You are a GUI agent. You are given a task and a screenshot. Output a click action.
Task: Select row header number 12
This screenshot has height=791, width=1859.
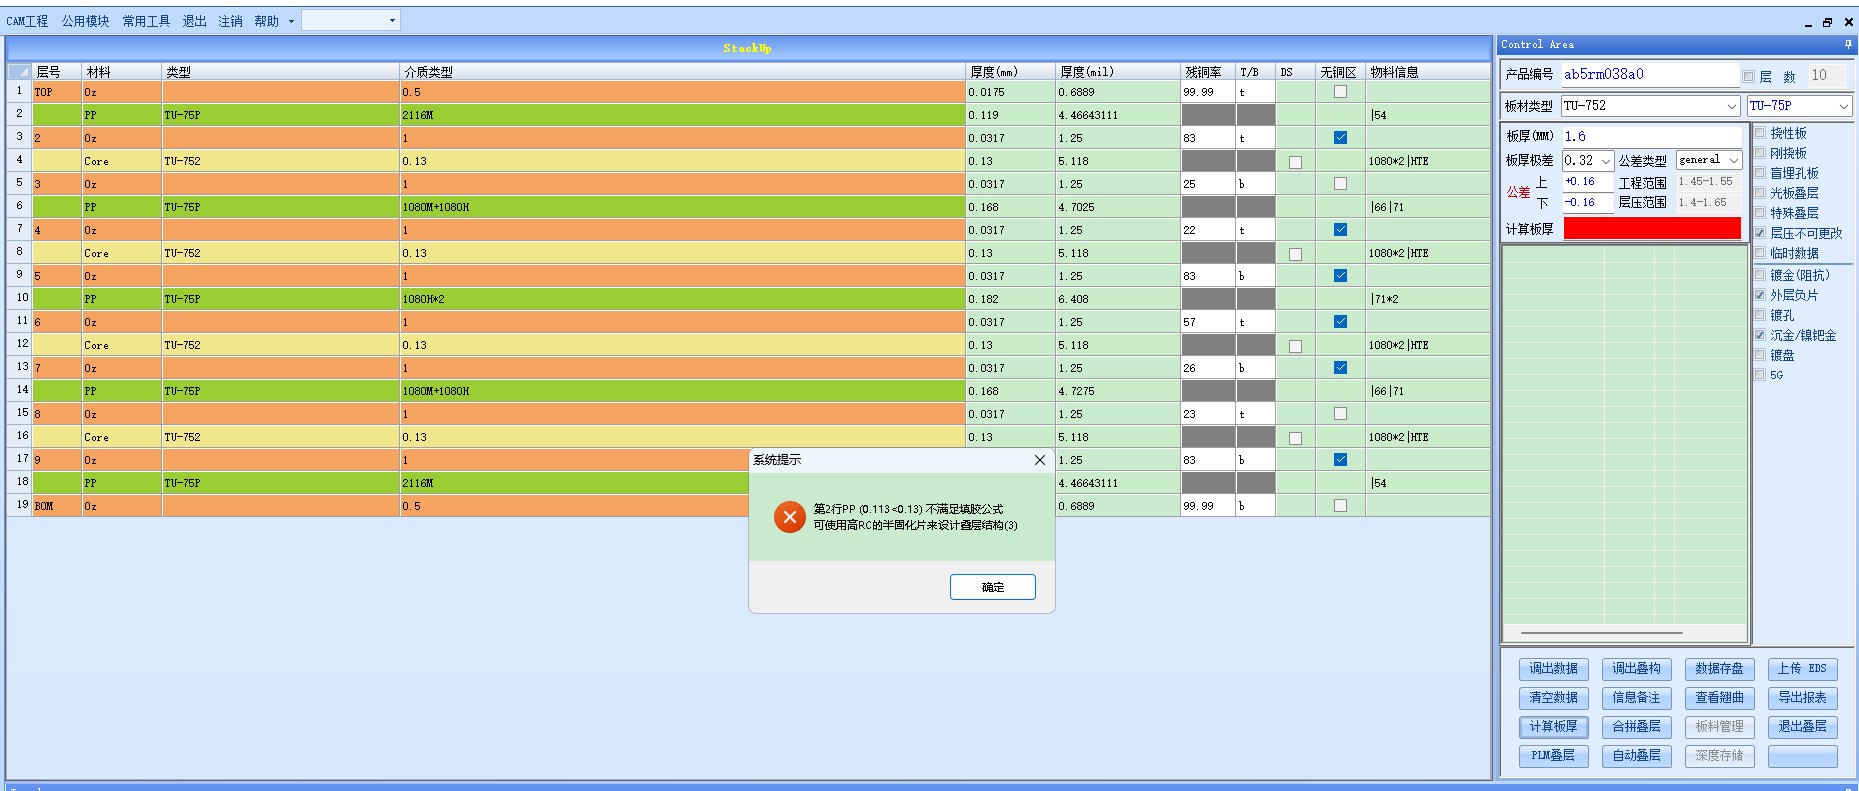point(20,344)
